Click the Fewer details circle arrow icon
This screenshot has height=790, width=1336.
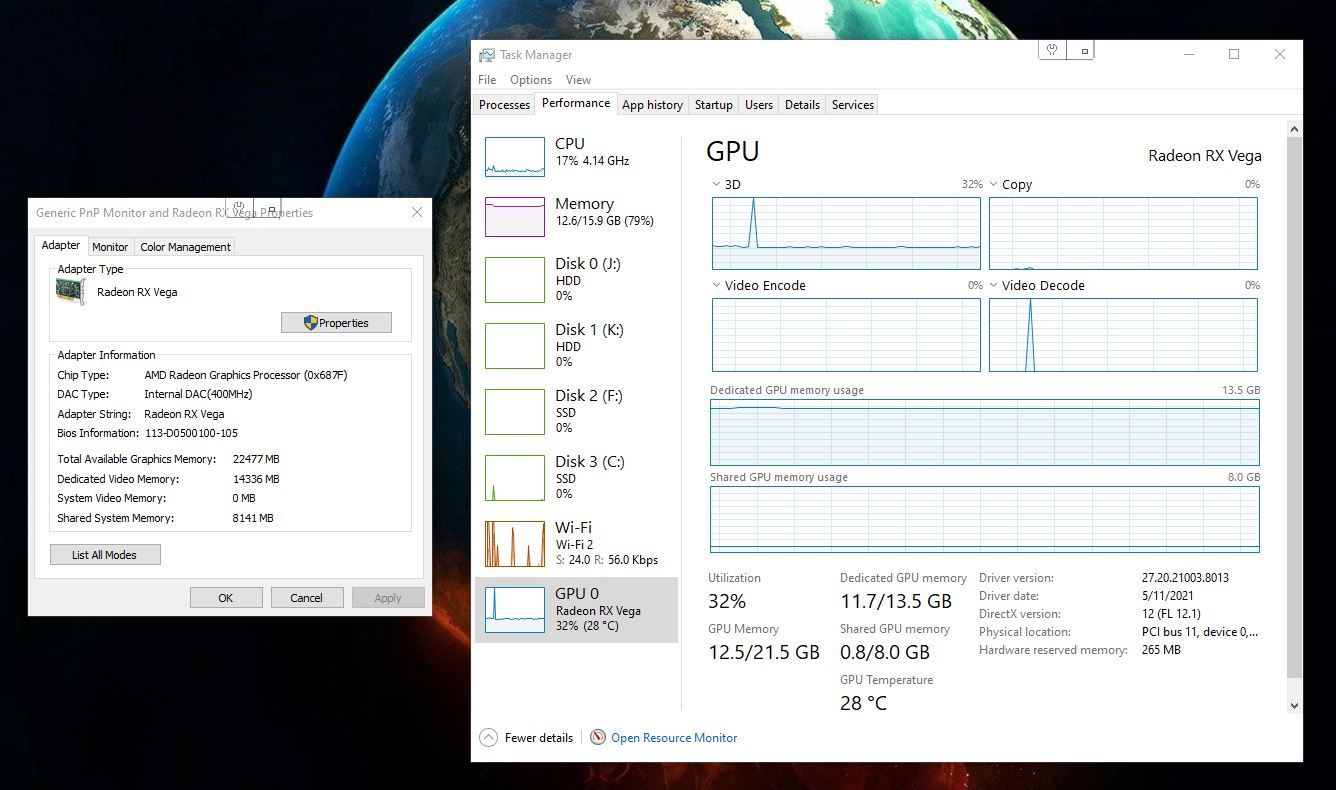coord(488,738)
